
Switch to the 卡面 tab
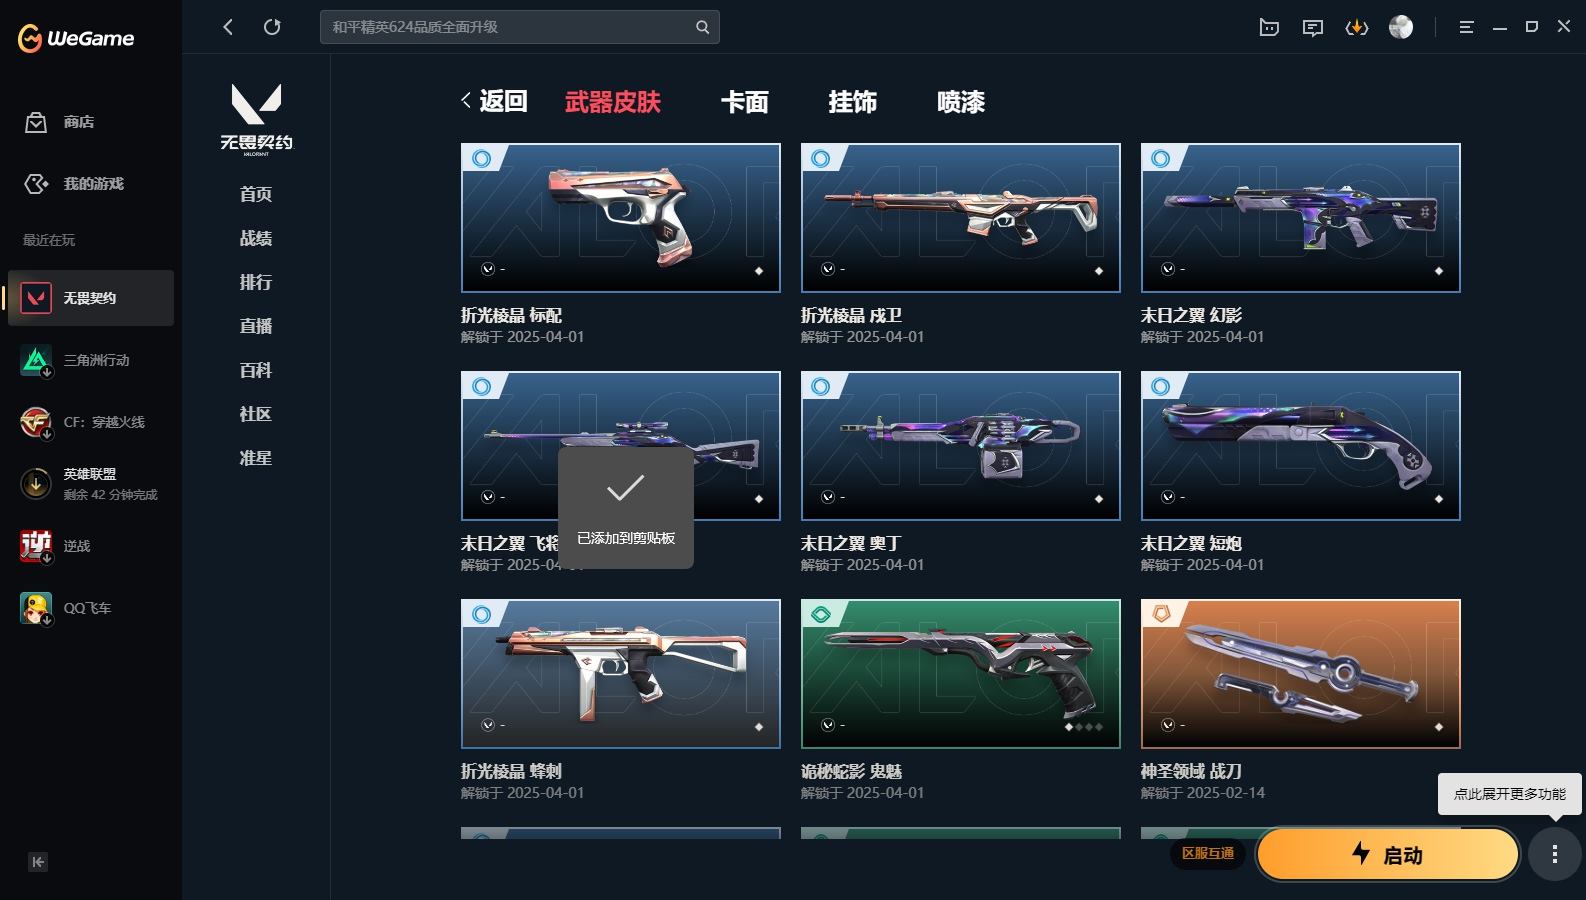(x=745, y=102)
